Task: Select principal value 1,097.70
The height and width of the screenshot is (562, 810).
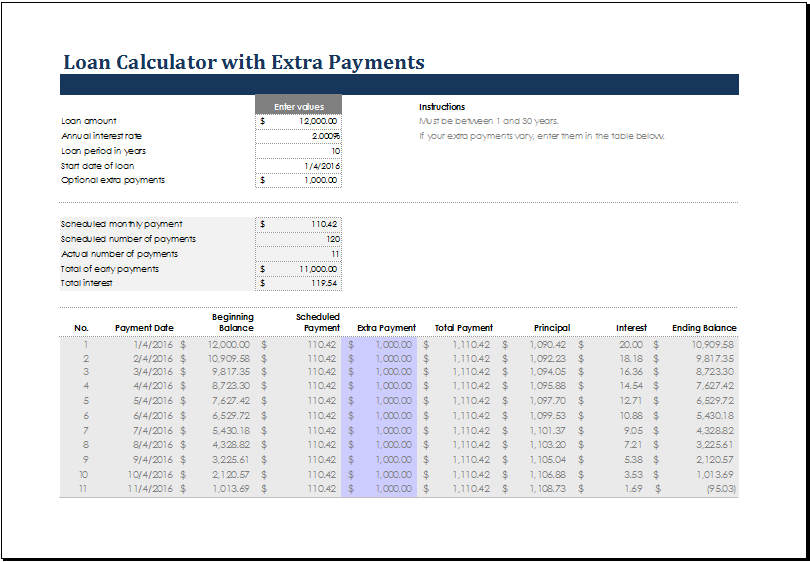Action: click(548, 401)
